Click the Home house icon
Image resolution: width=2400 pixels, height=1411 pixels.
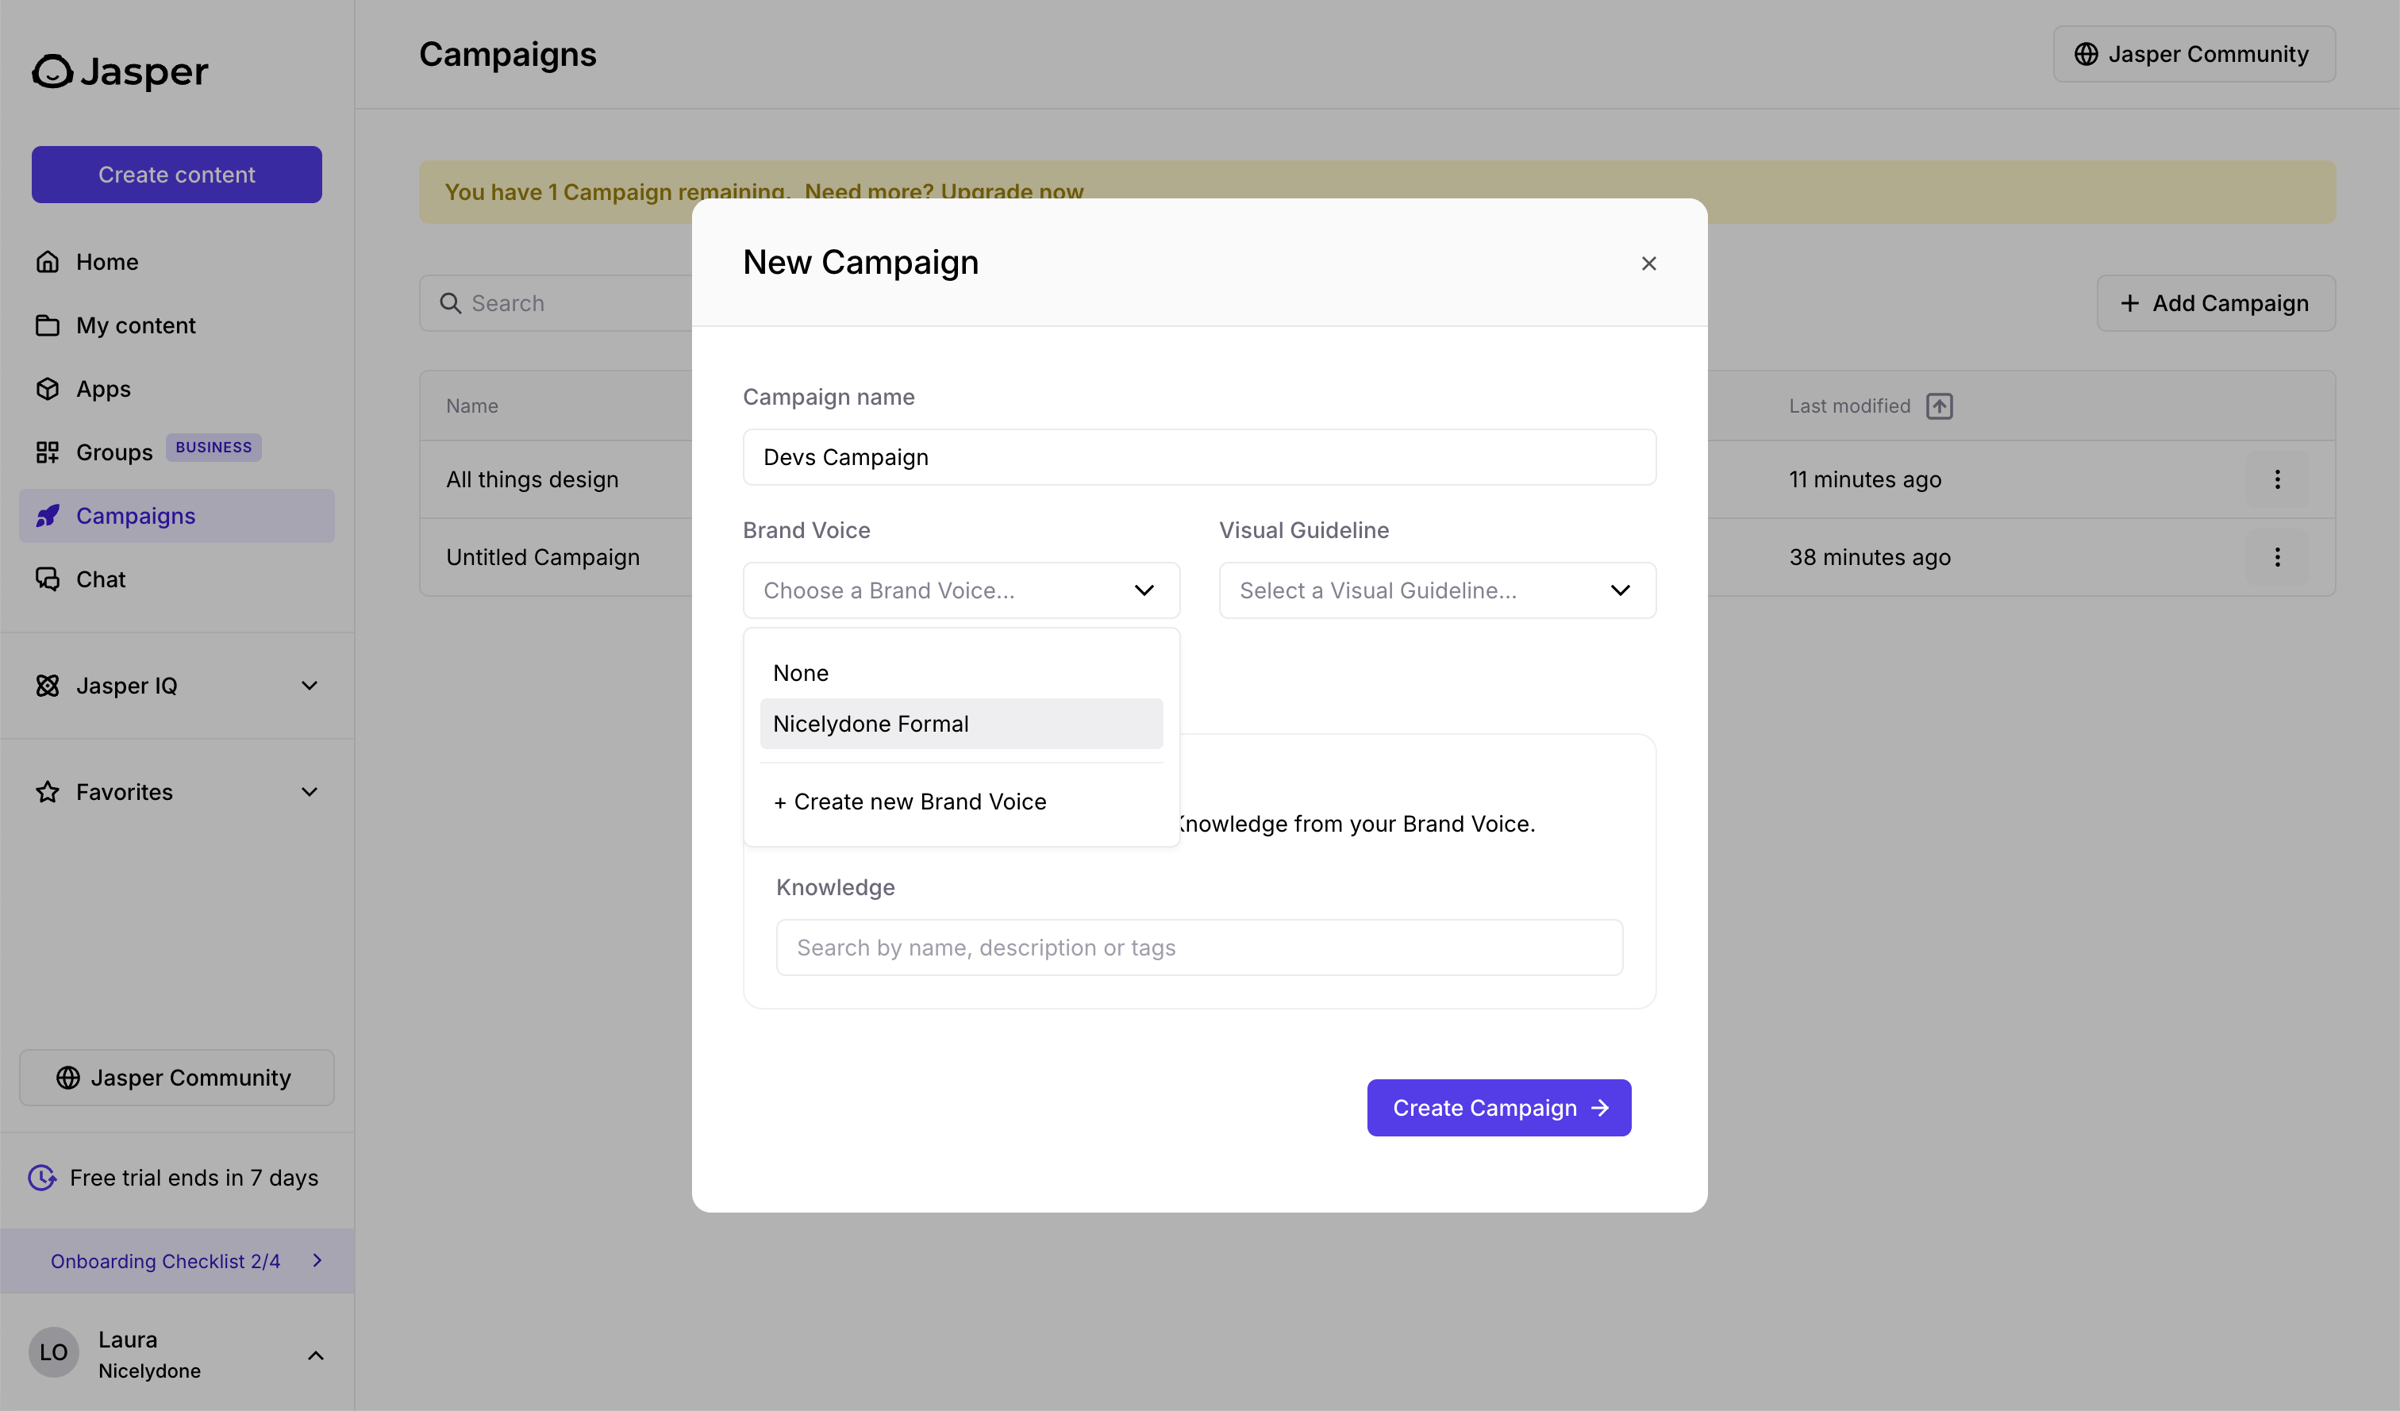(x=47, y=262)
